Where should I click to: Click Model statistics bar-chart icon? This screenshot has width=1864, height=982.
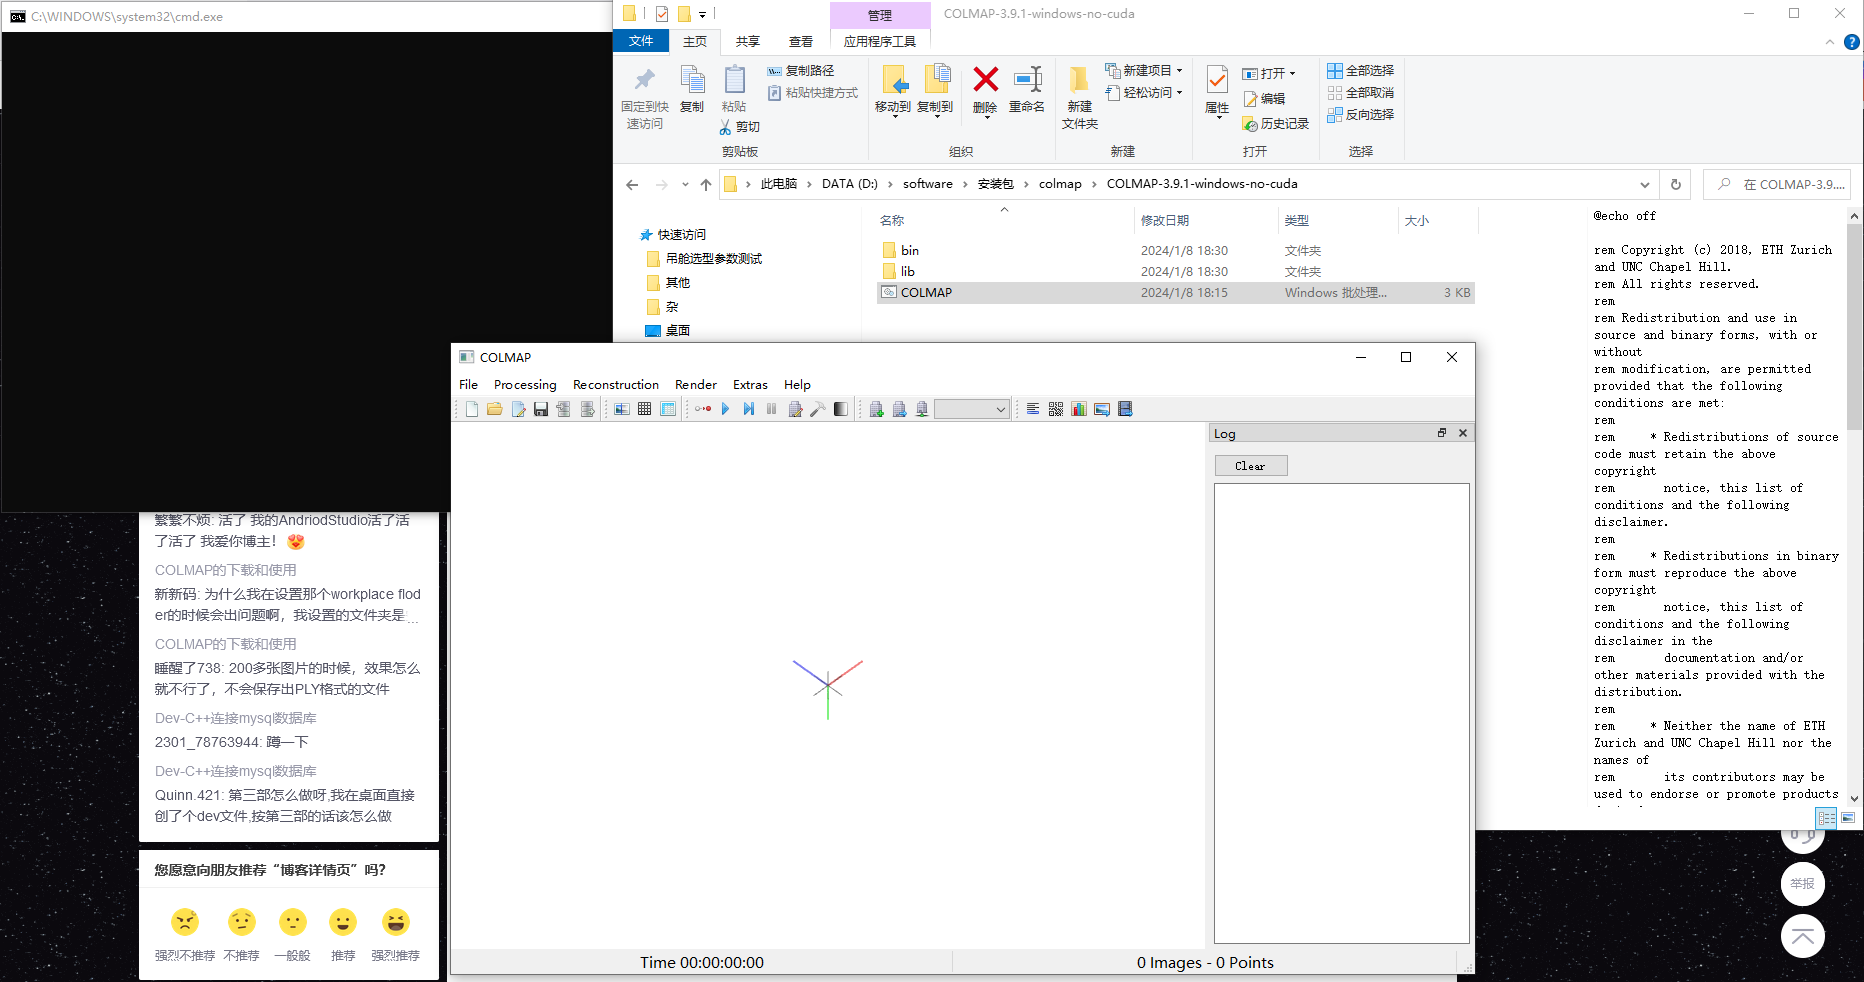pos(1079,409)
